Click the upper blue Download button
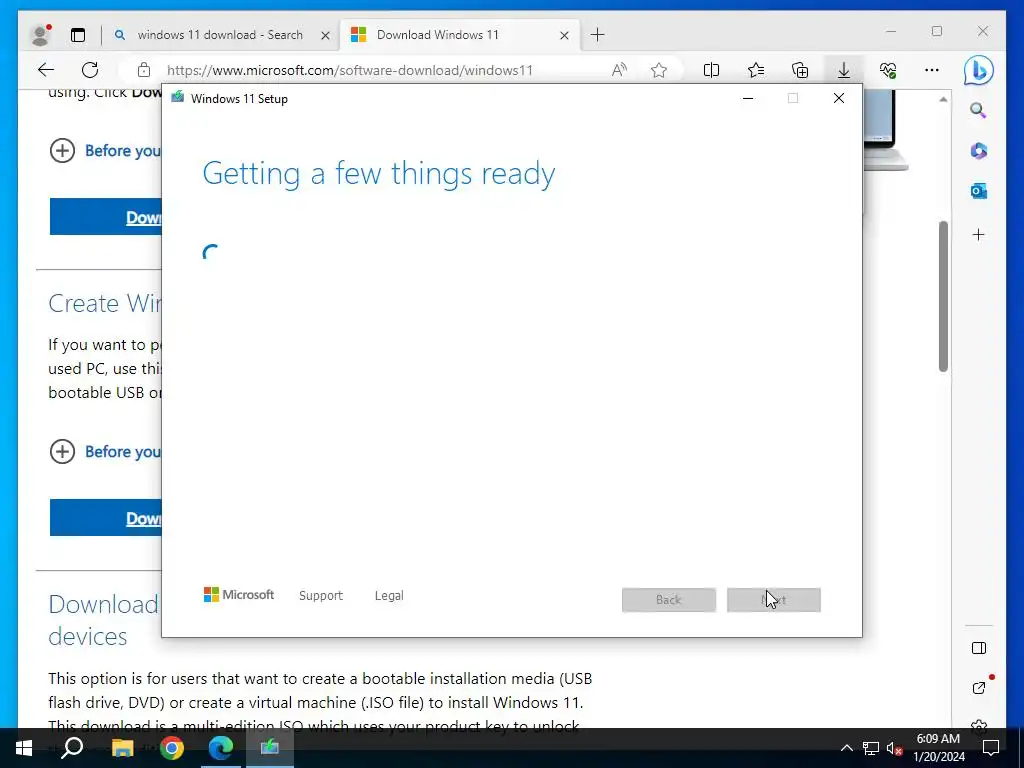The height and width of the screenshot is (768, 1024). [106, 217]
